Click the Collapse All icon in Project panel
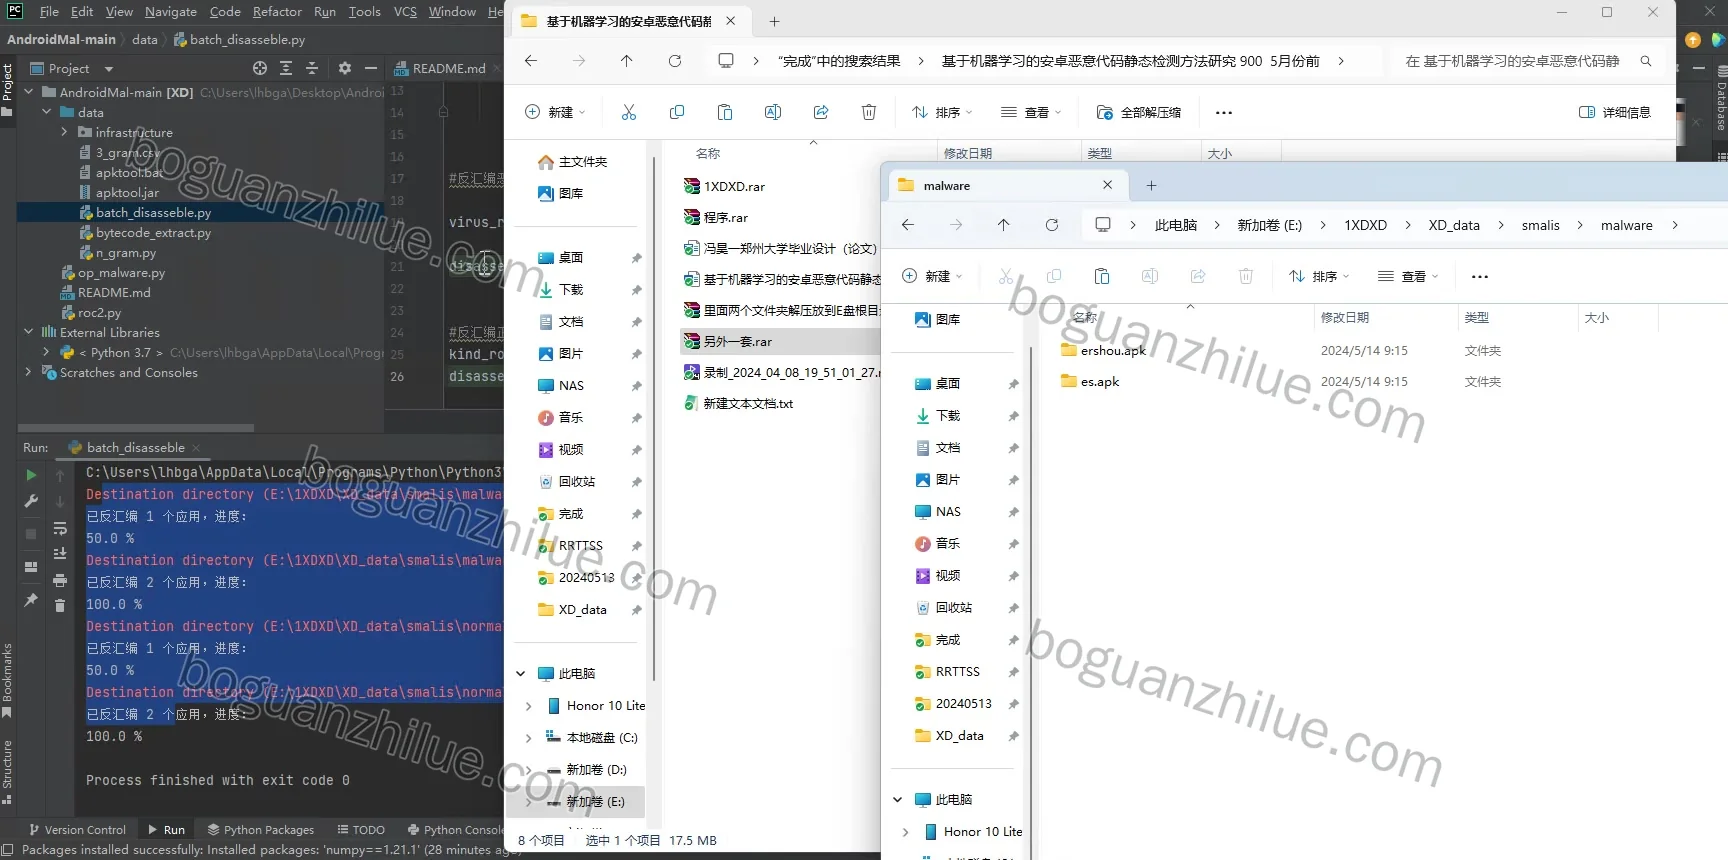1728x860 pixels. (x=312, y=68)
